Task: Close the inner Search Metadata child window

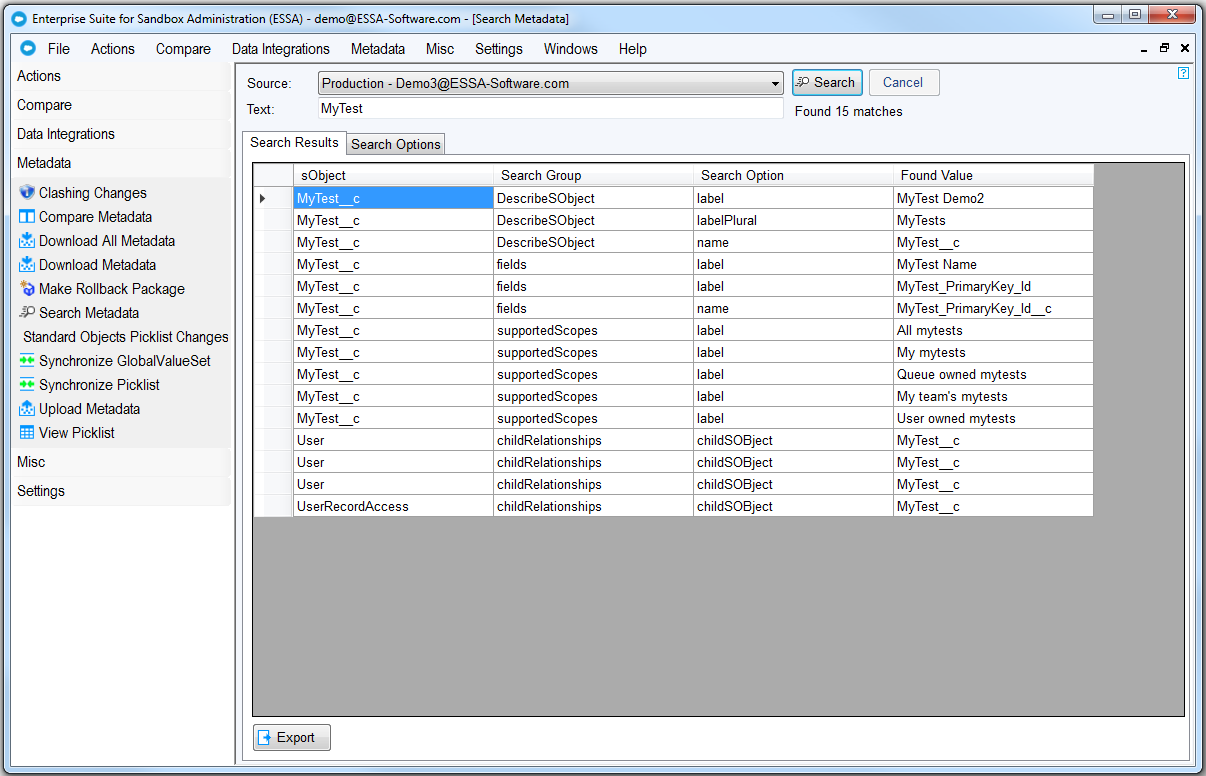Action: point(1185,48)
